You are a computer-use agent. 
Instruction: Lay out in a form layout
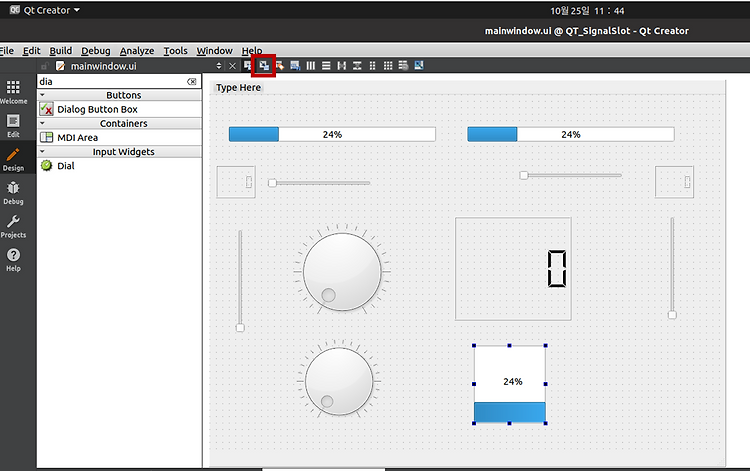tap(373, 66)
